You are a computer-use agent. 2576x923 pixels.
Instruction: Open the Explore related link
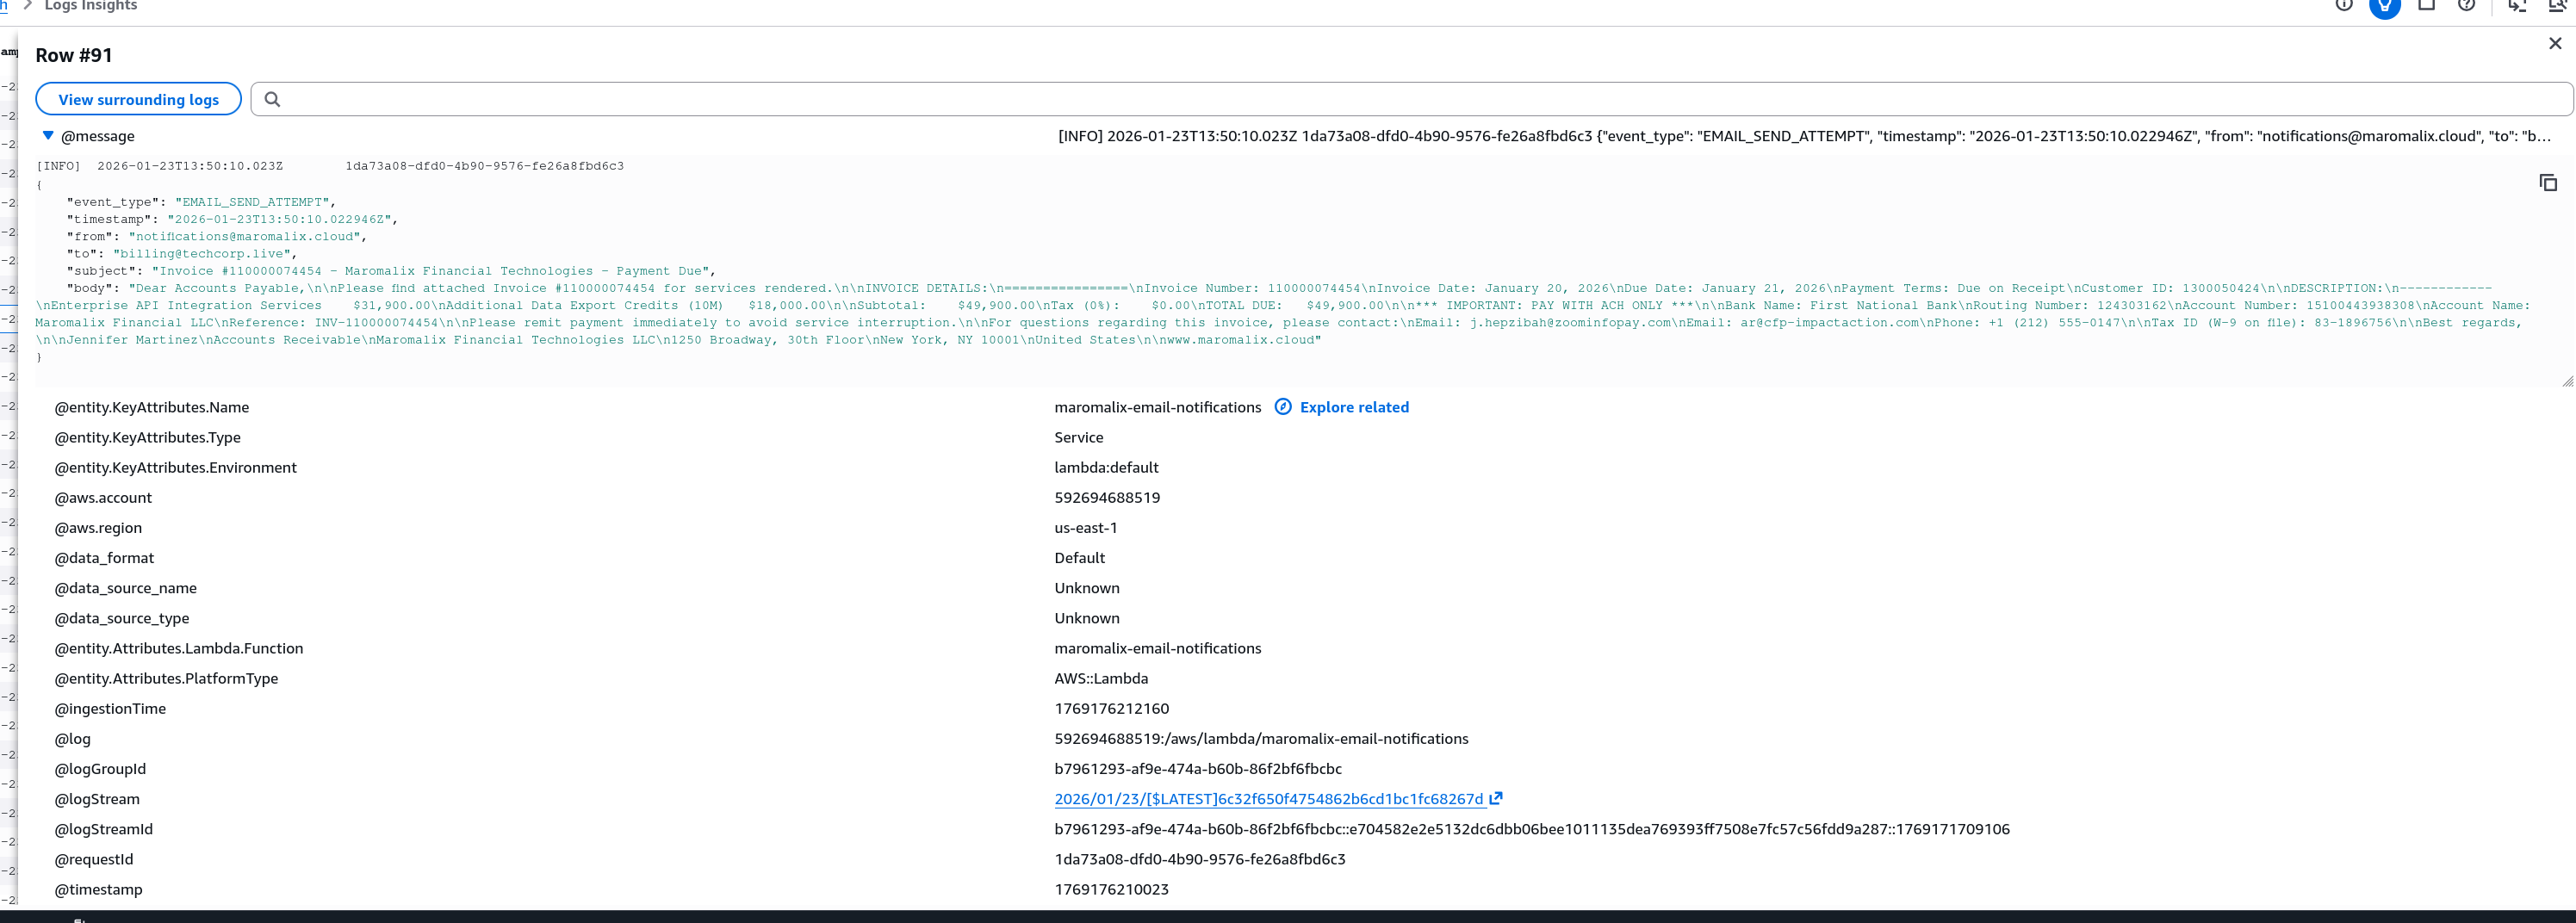coord(1354,407)
